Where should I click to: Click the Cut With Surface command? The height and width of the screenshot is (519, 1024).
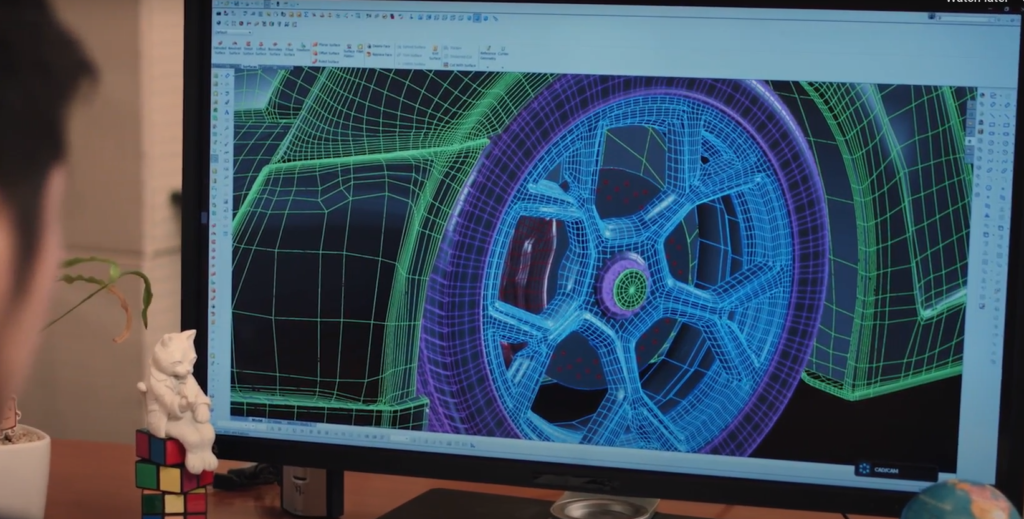click(460, 65)
